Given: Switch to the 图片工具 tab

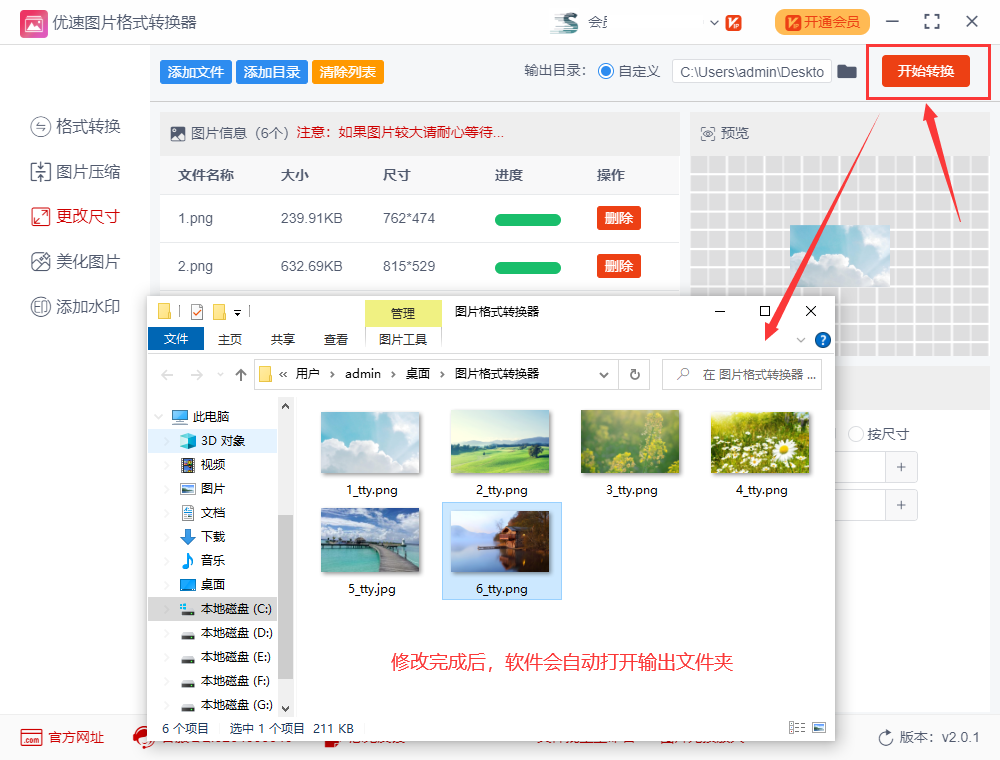Looking at the screenshot, I should coord(401,339).
